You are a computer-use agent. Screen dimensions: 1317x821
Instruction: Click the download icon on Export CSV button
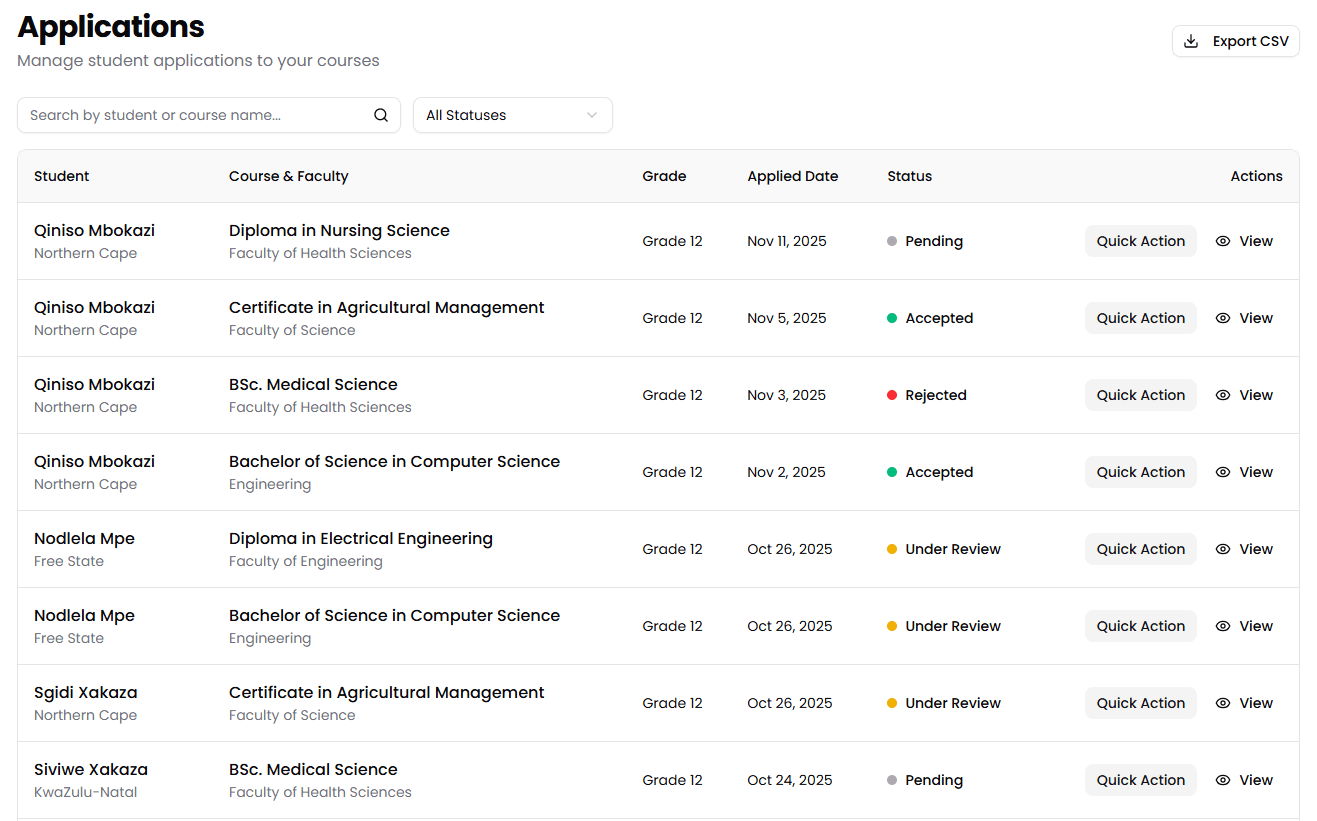pos(1191,41)
